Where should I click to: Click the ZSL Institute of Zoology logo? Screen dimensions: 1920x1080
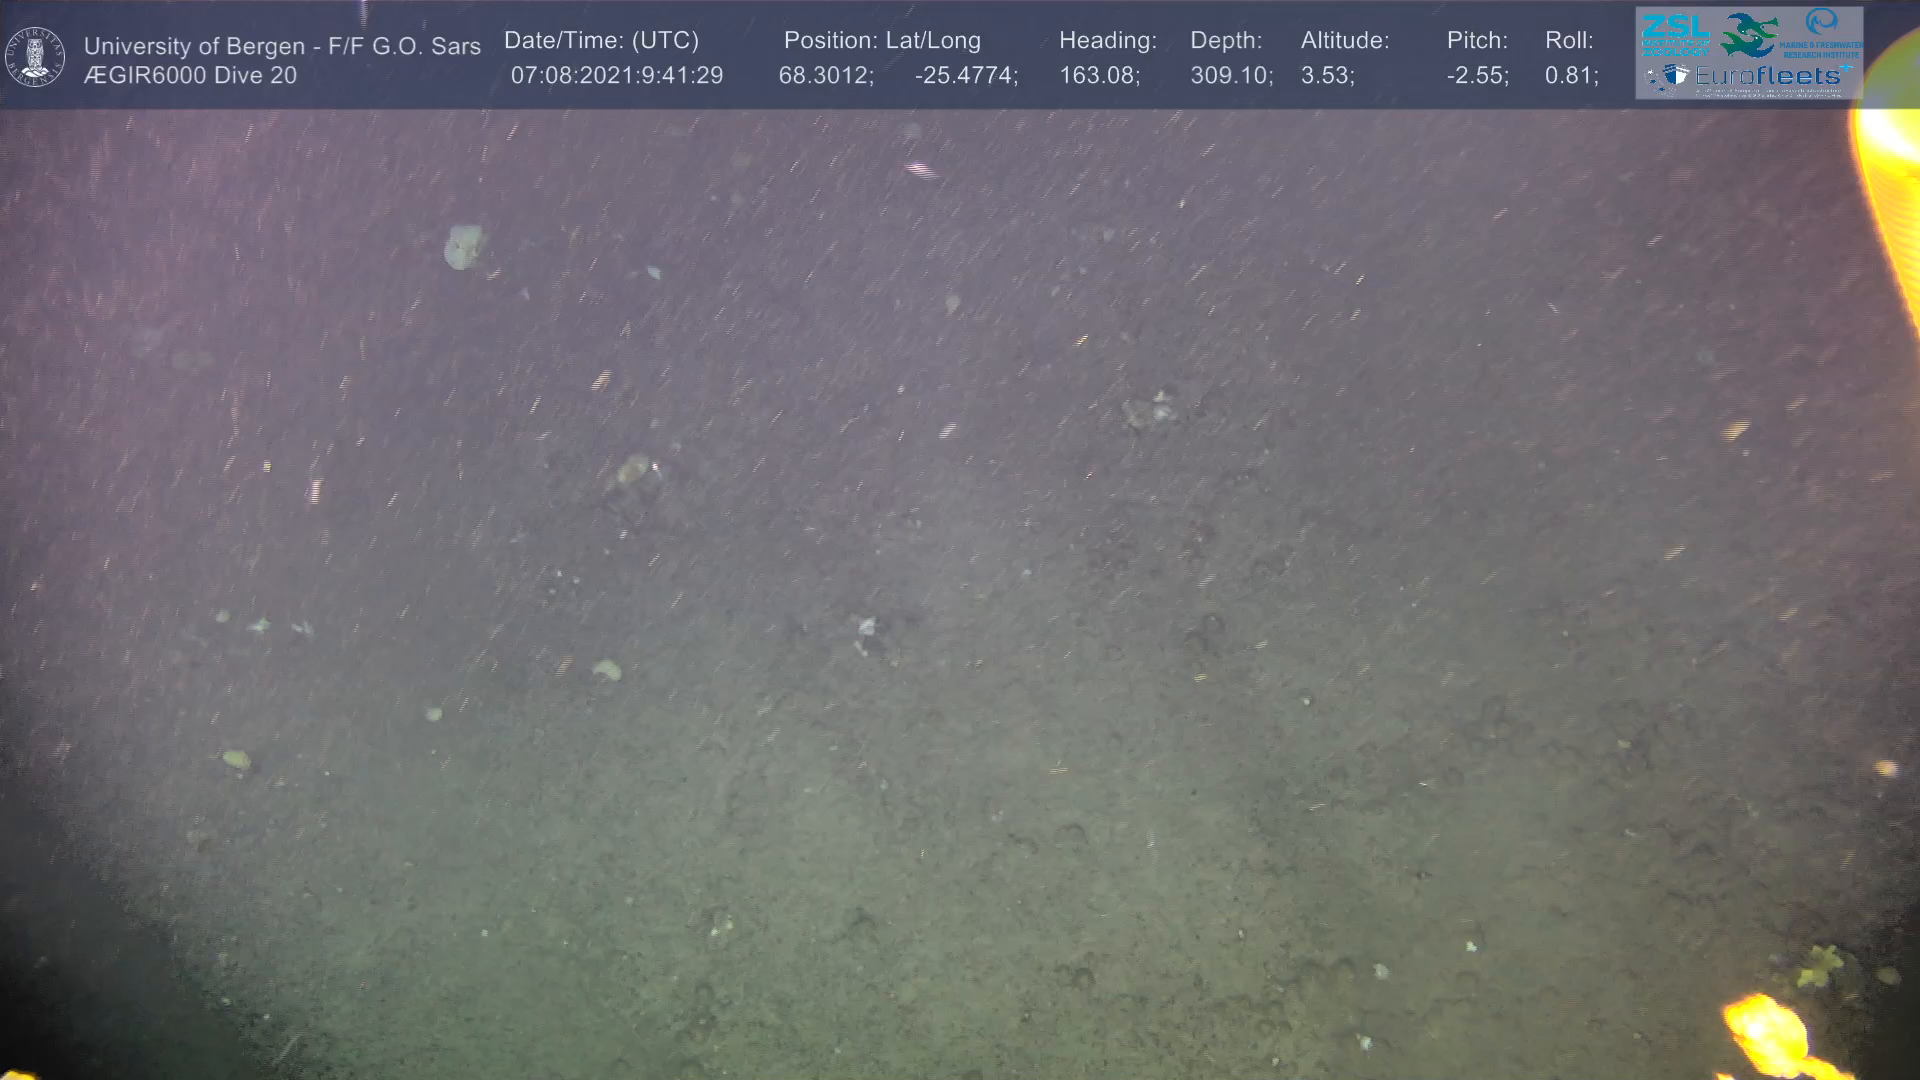1675,35
